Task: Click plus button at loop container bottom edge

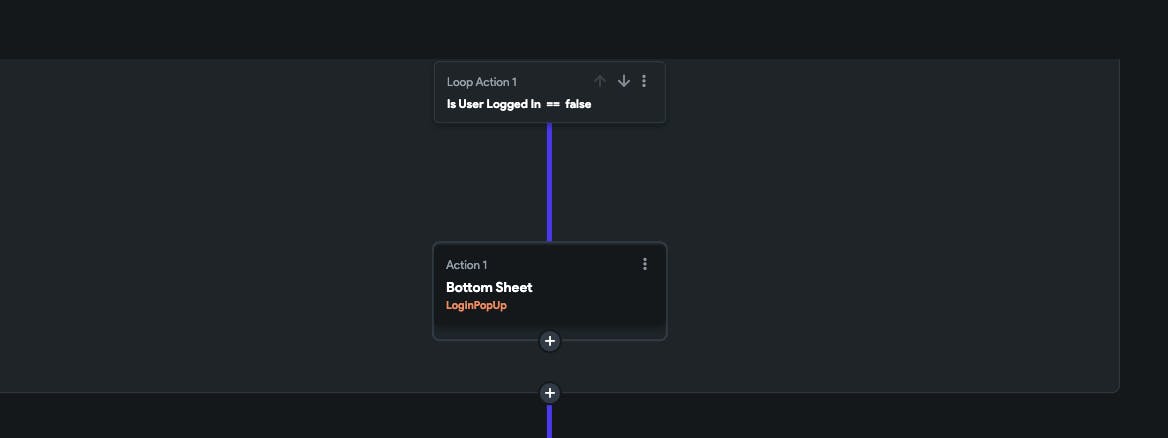Action: pyautogui.click(x=550, y=393)
